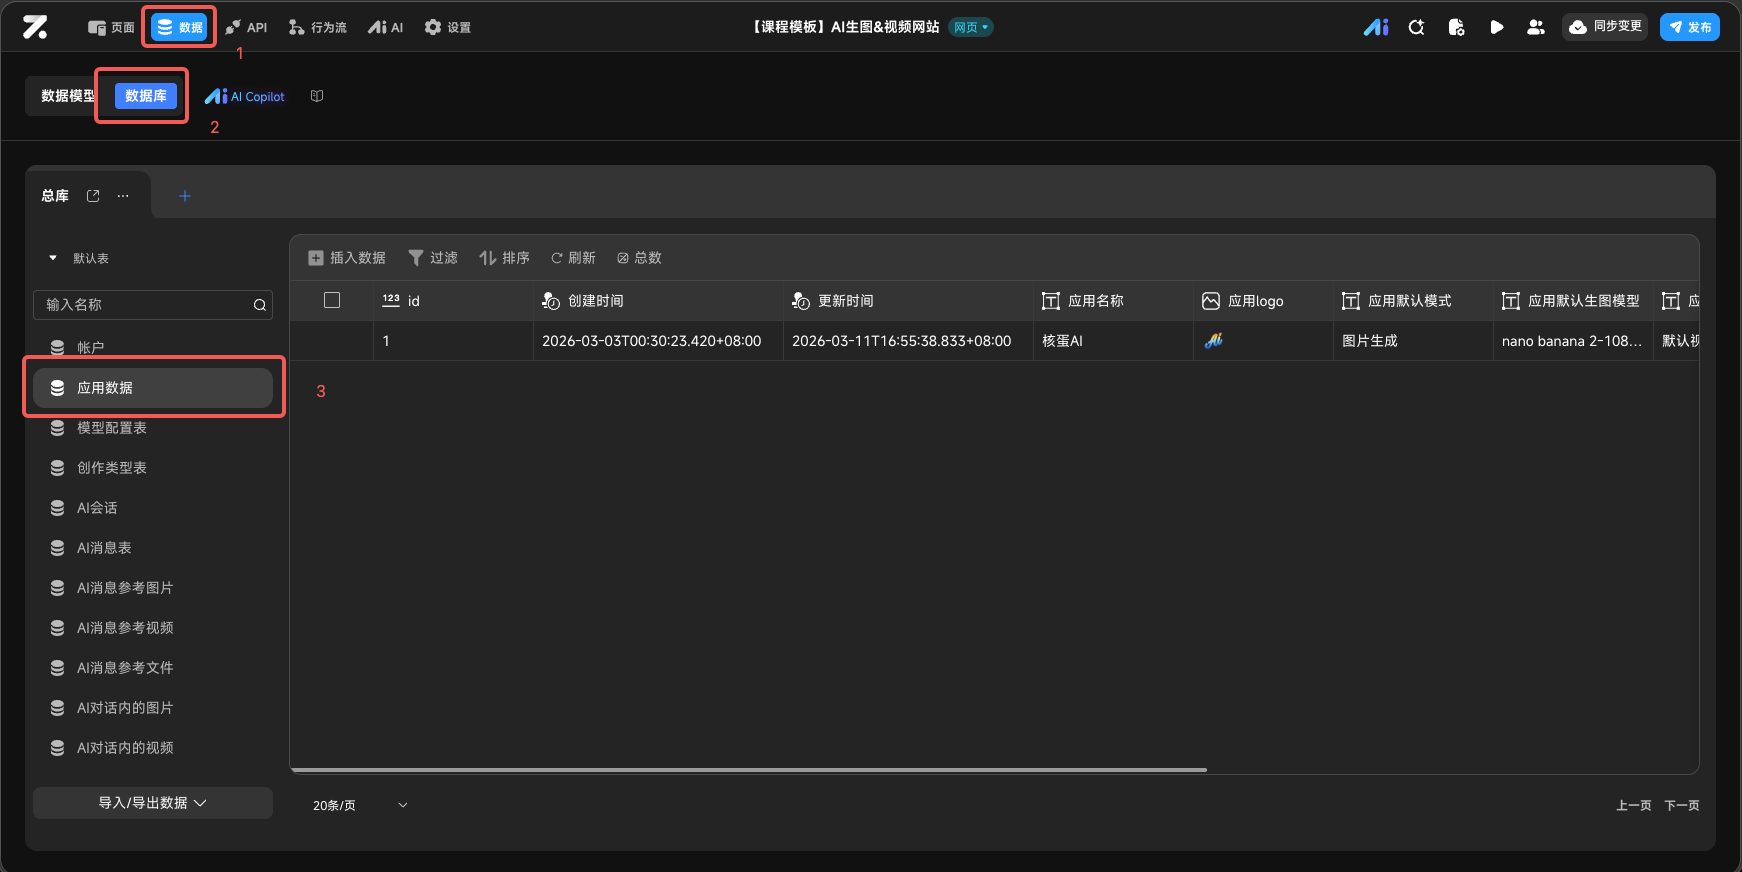Viewport: 1742px width, 872px height.
Task: Click 插入数据 insert data button
Action: [347, 258]
